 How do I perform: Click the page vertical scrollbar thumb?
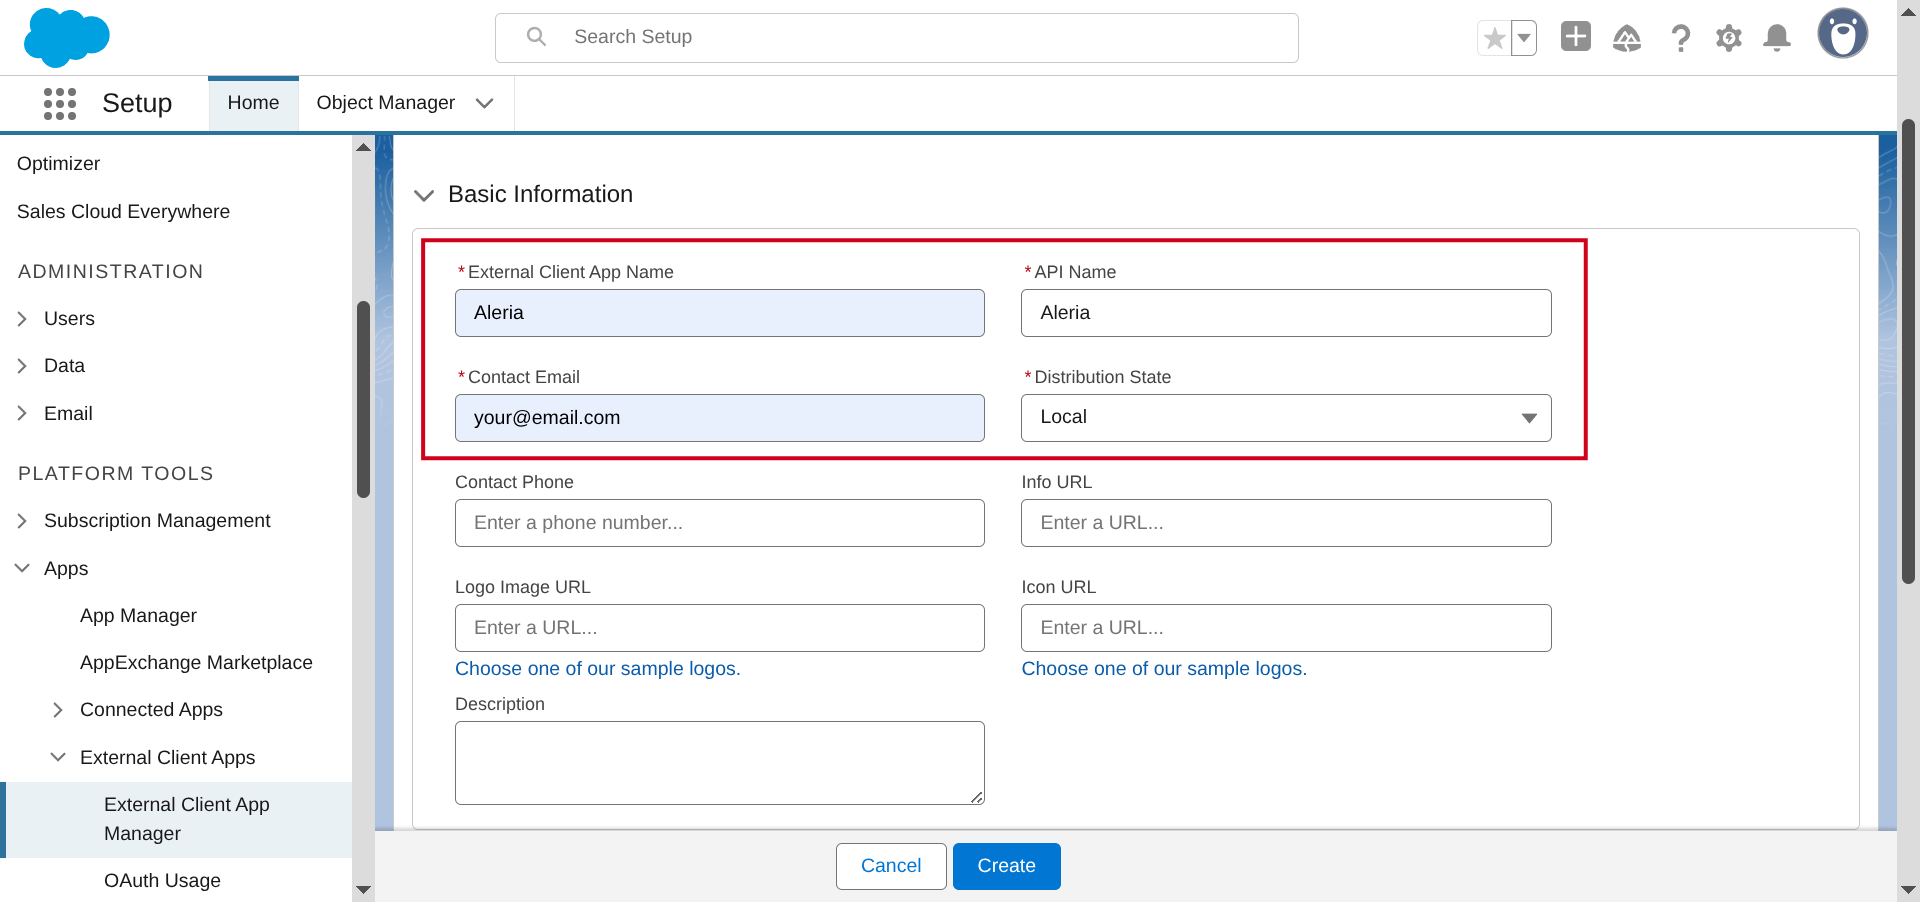point(1908,350)
